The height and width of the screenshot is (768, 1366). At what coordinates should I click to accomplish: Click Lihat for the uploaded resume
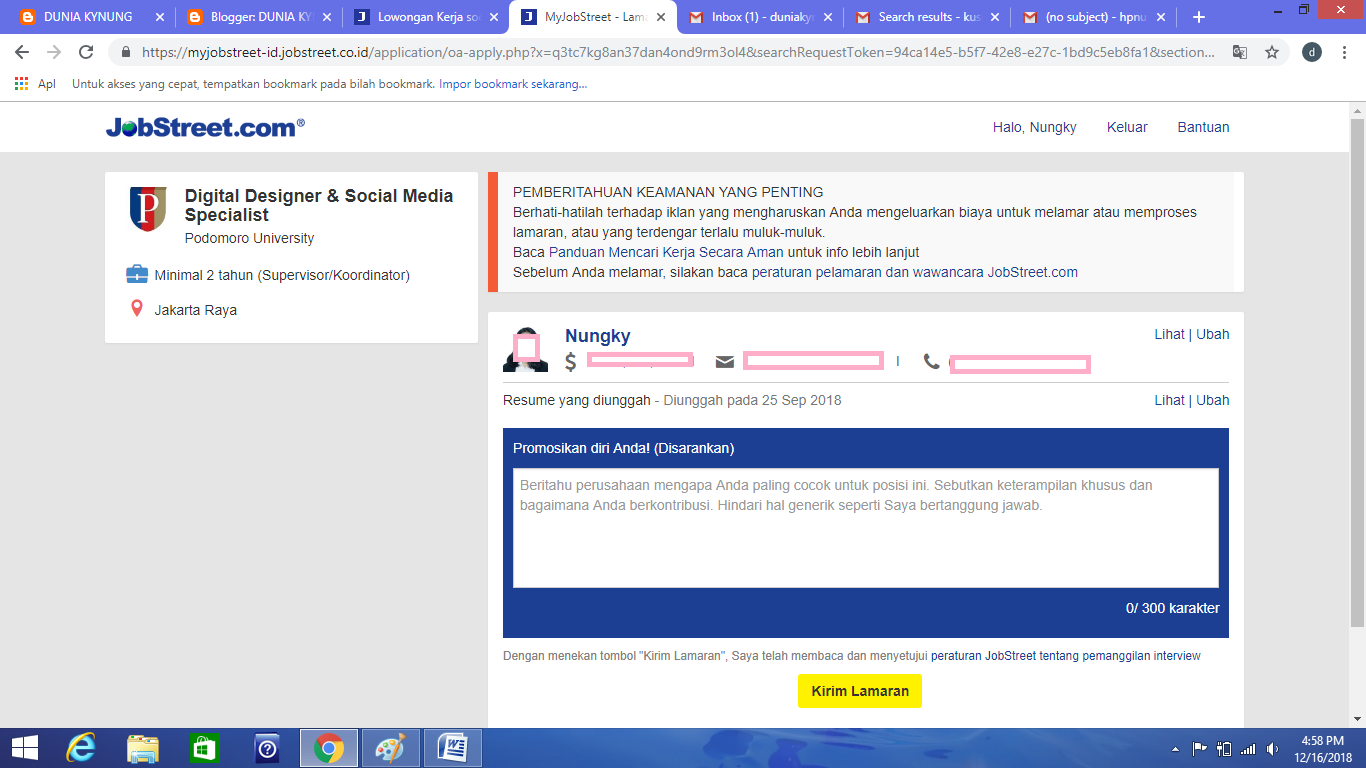pos(1169,400)
